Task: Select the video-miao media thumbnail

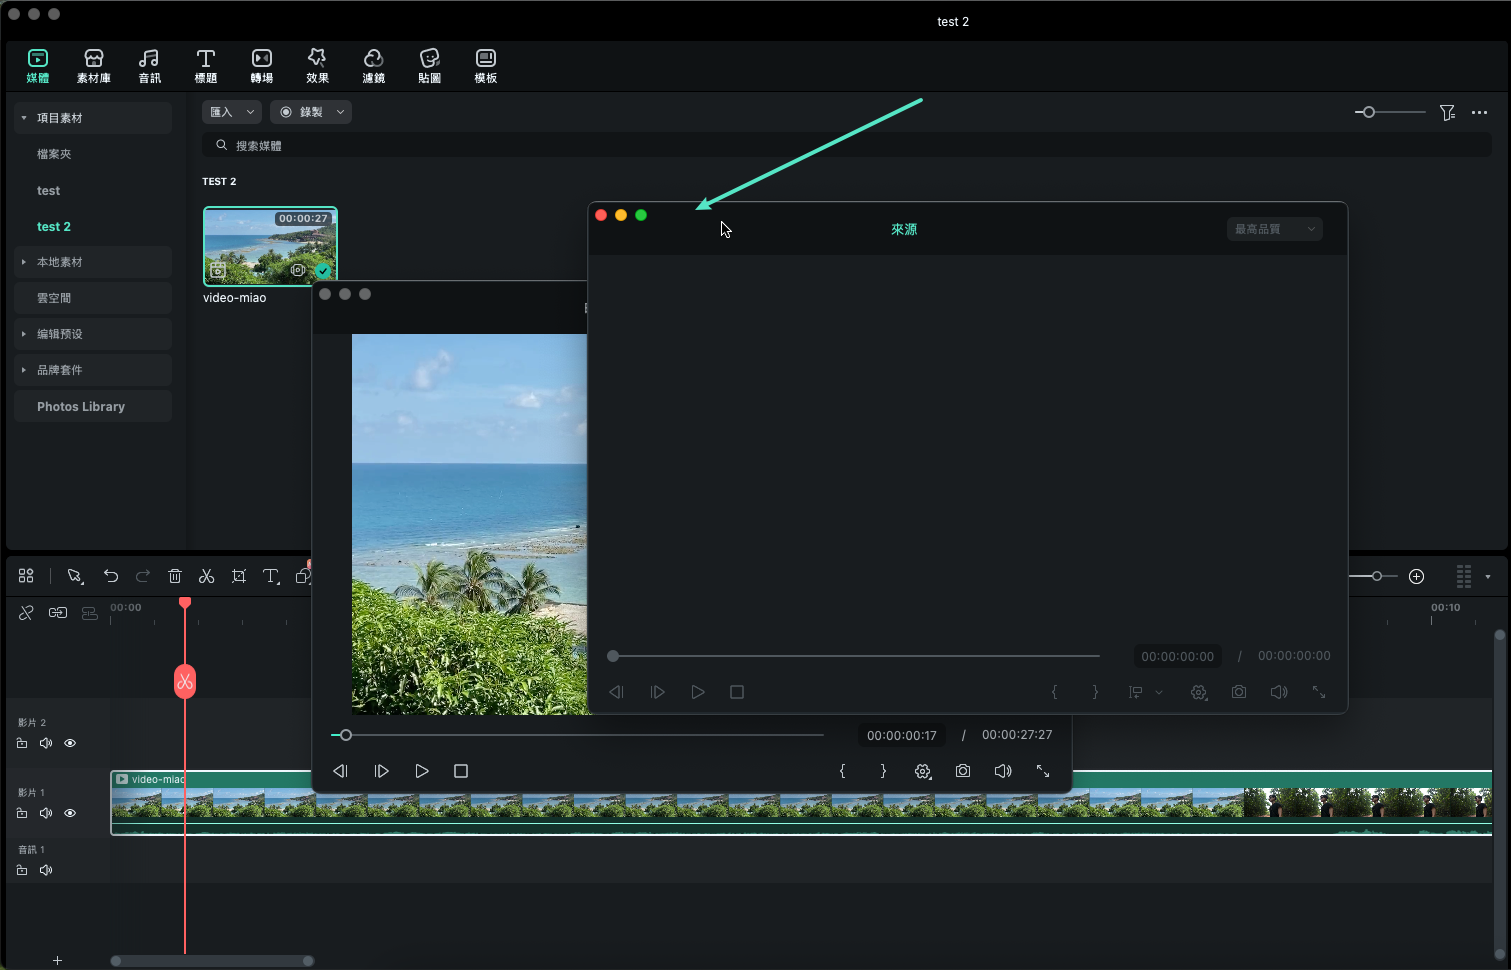Action: pos(270,246)
